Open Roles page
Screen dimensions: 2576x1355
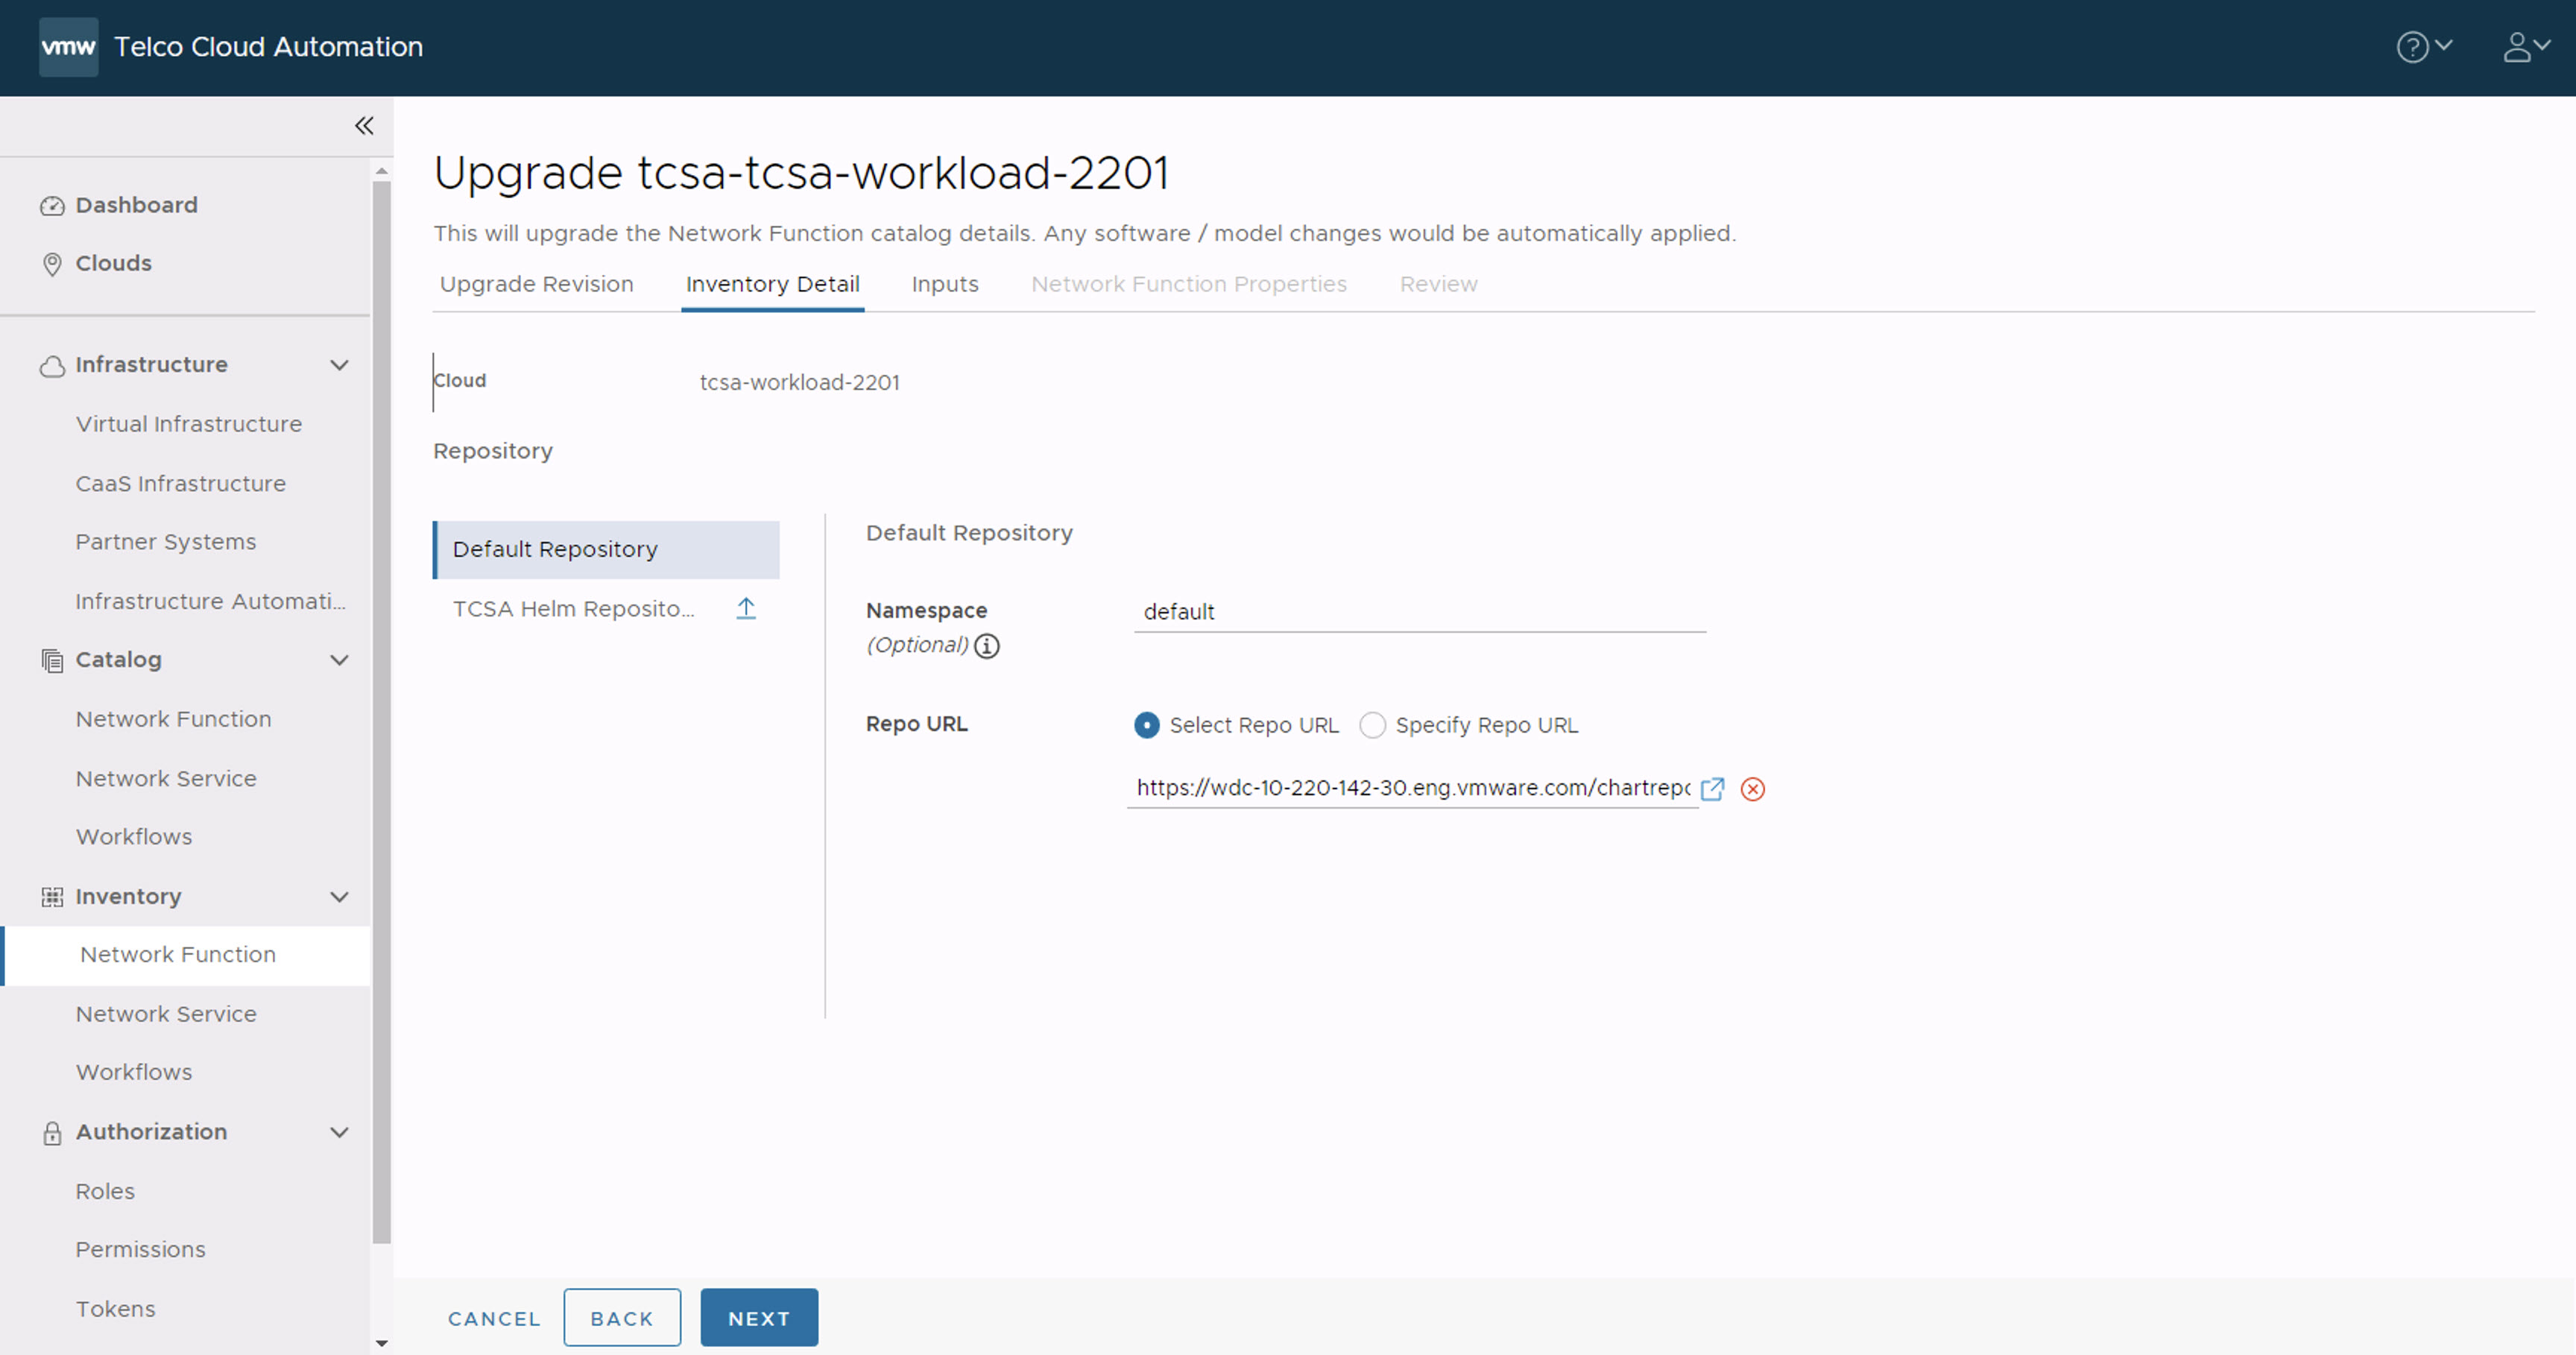tap(105, 1191)
